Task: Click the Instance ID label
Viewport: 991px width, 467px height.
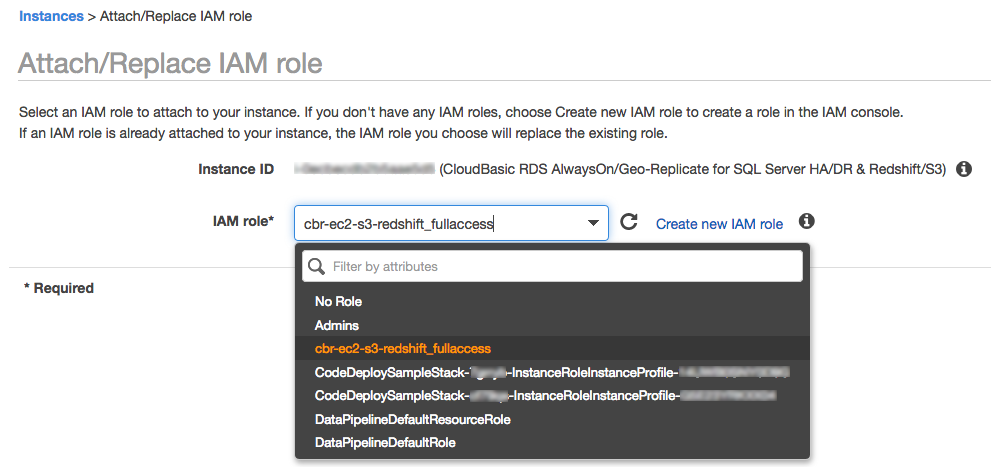Action: (236, 169)
